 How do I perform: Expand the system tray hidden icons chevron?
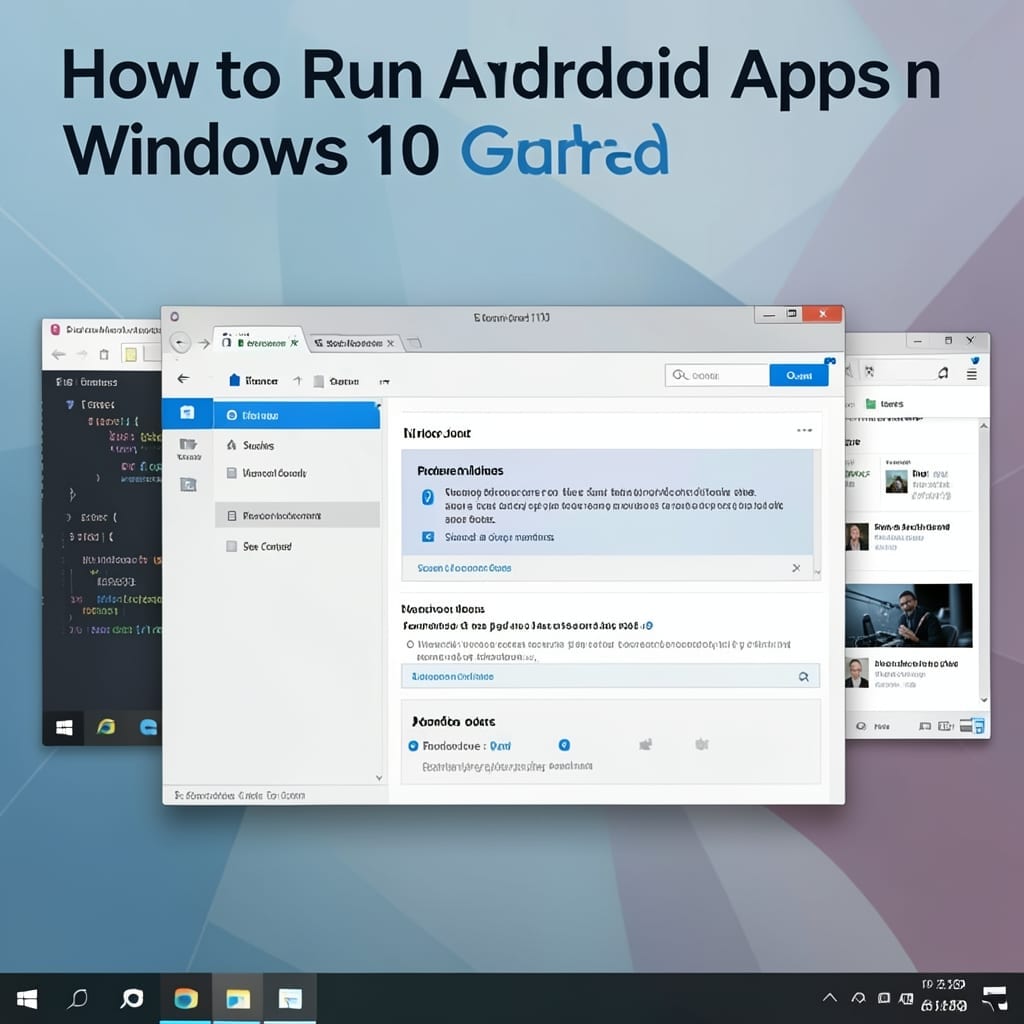pyautogui.click(x=829, y=997)
